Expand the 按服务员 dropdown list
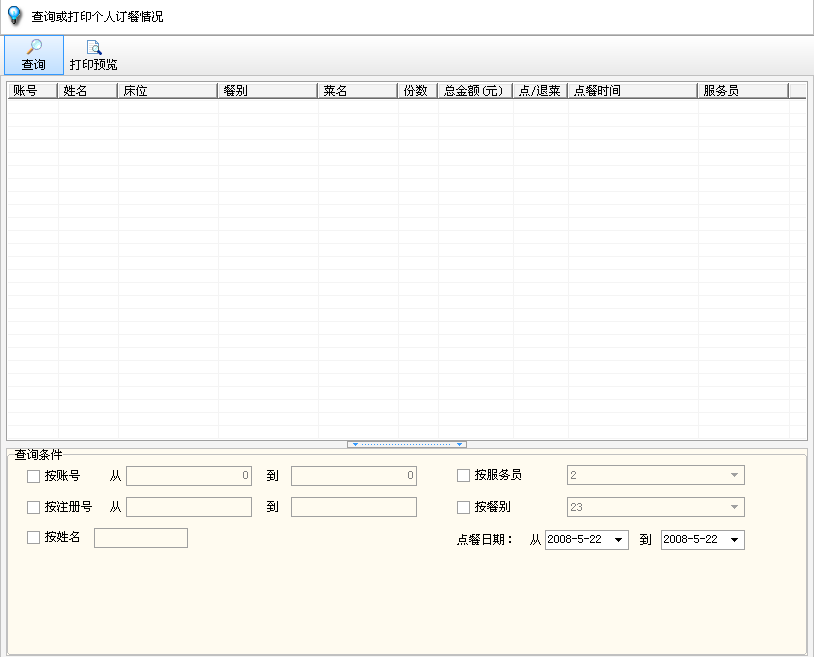The width and height of the screenshot is (814, 657). 735,476
